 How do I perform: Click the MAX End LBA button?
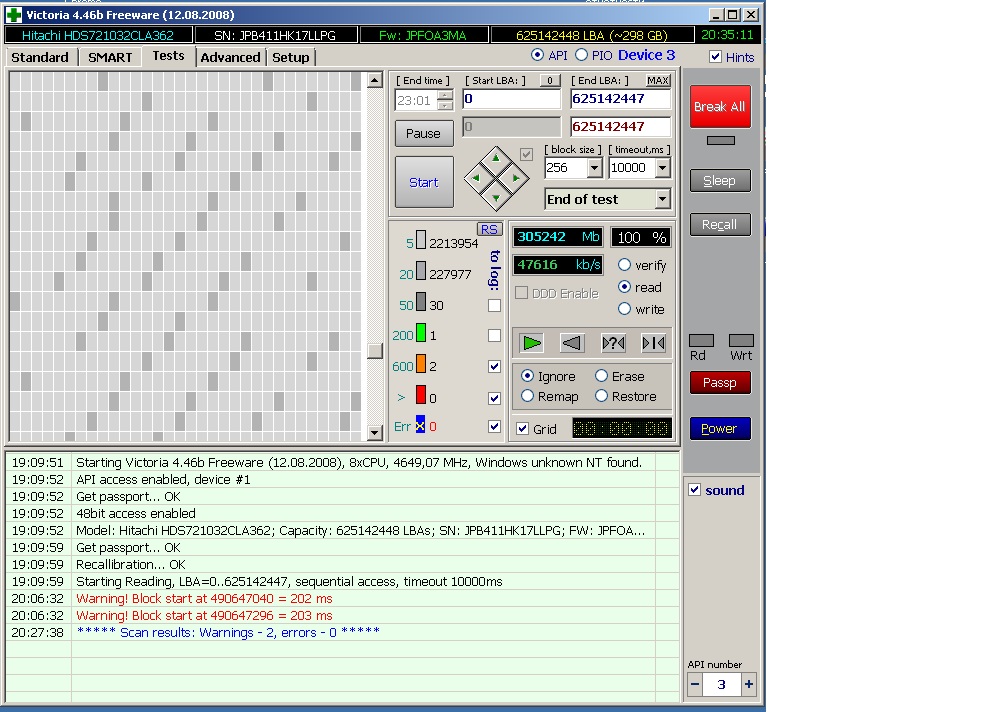(658, 80)
